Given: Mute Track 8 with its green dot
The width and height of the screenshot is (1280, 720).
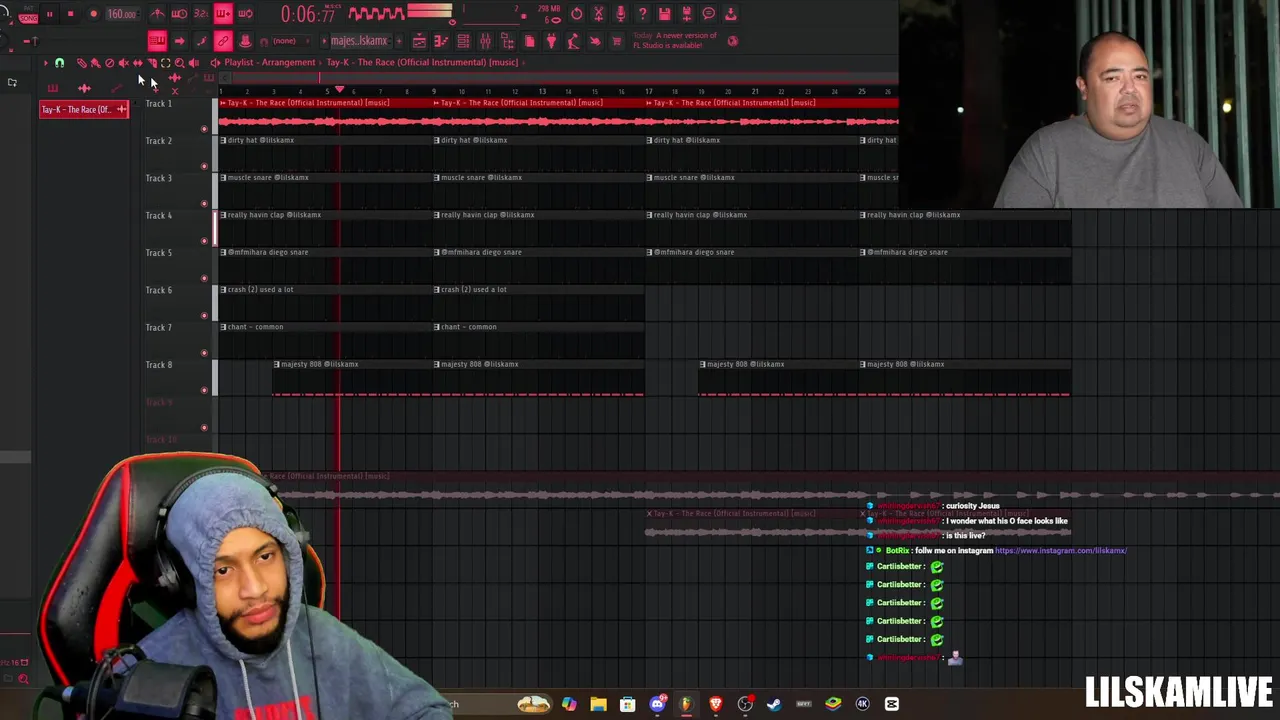Looking at the screenshot, I should click(x=204, y=390).
